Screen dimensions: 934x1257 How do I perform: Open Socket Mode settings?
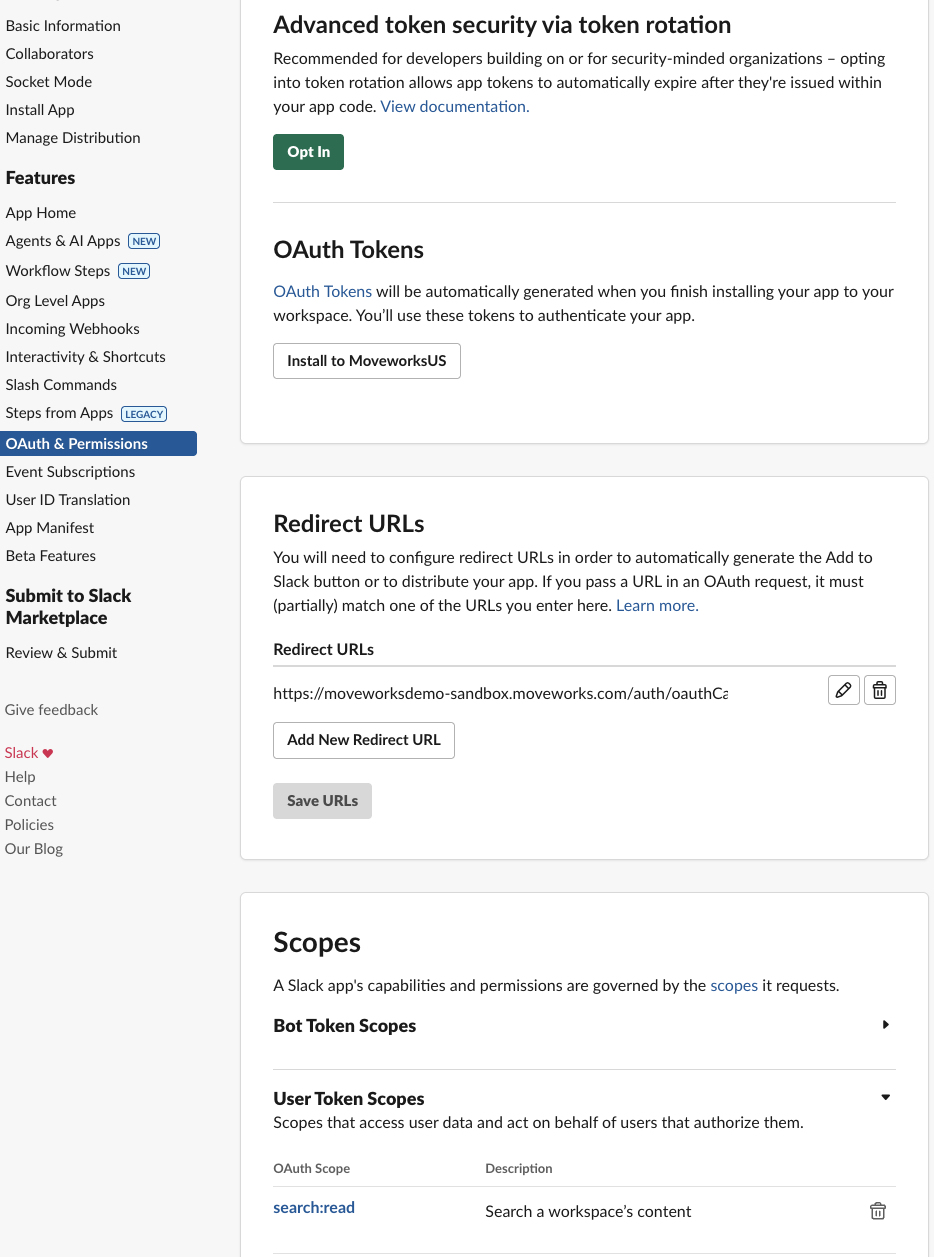coord(49,82)
